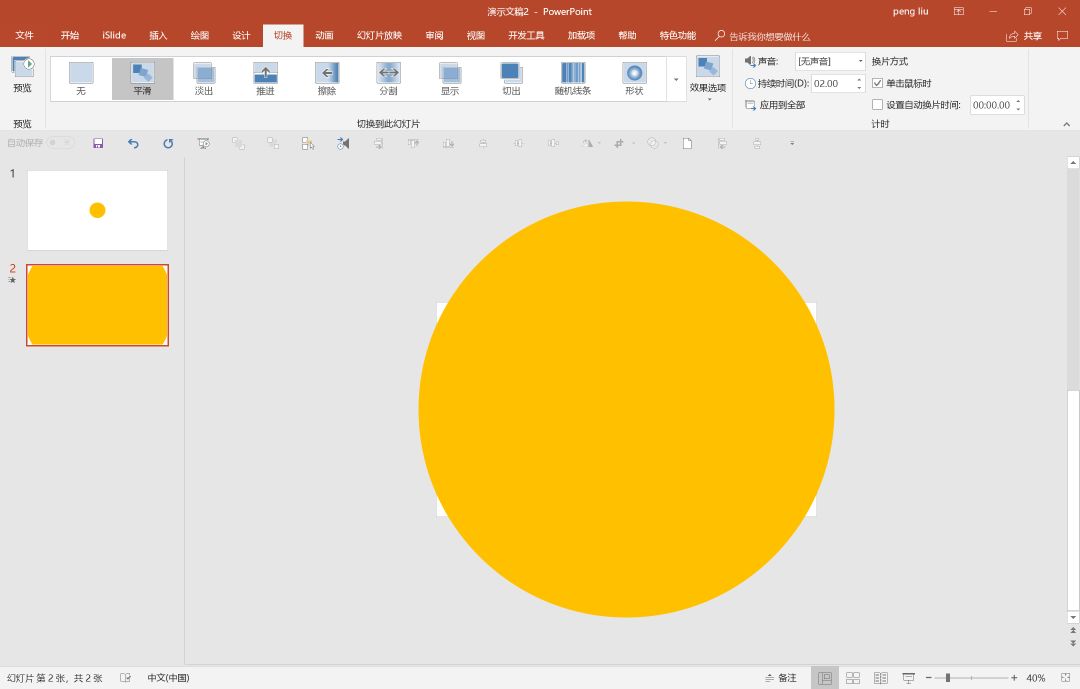Click the save icon in quick toolbar
The image size is (1080, 689).
point(98,143)
